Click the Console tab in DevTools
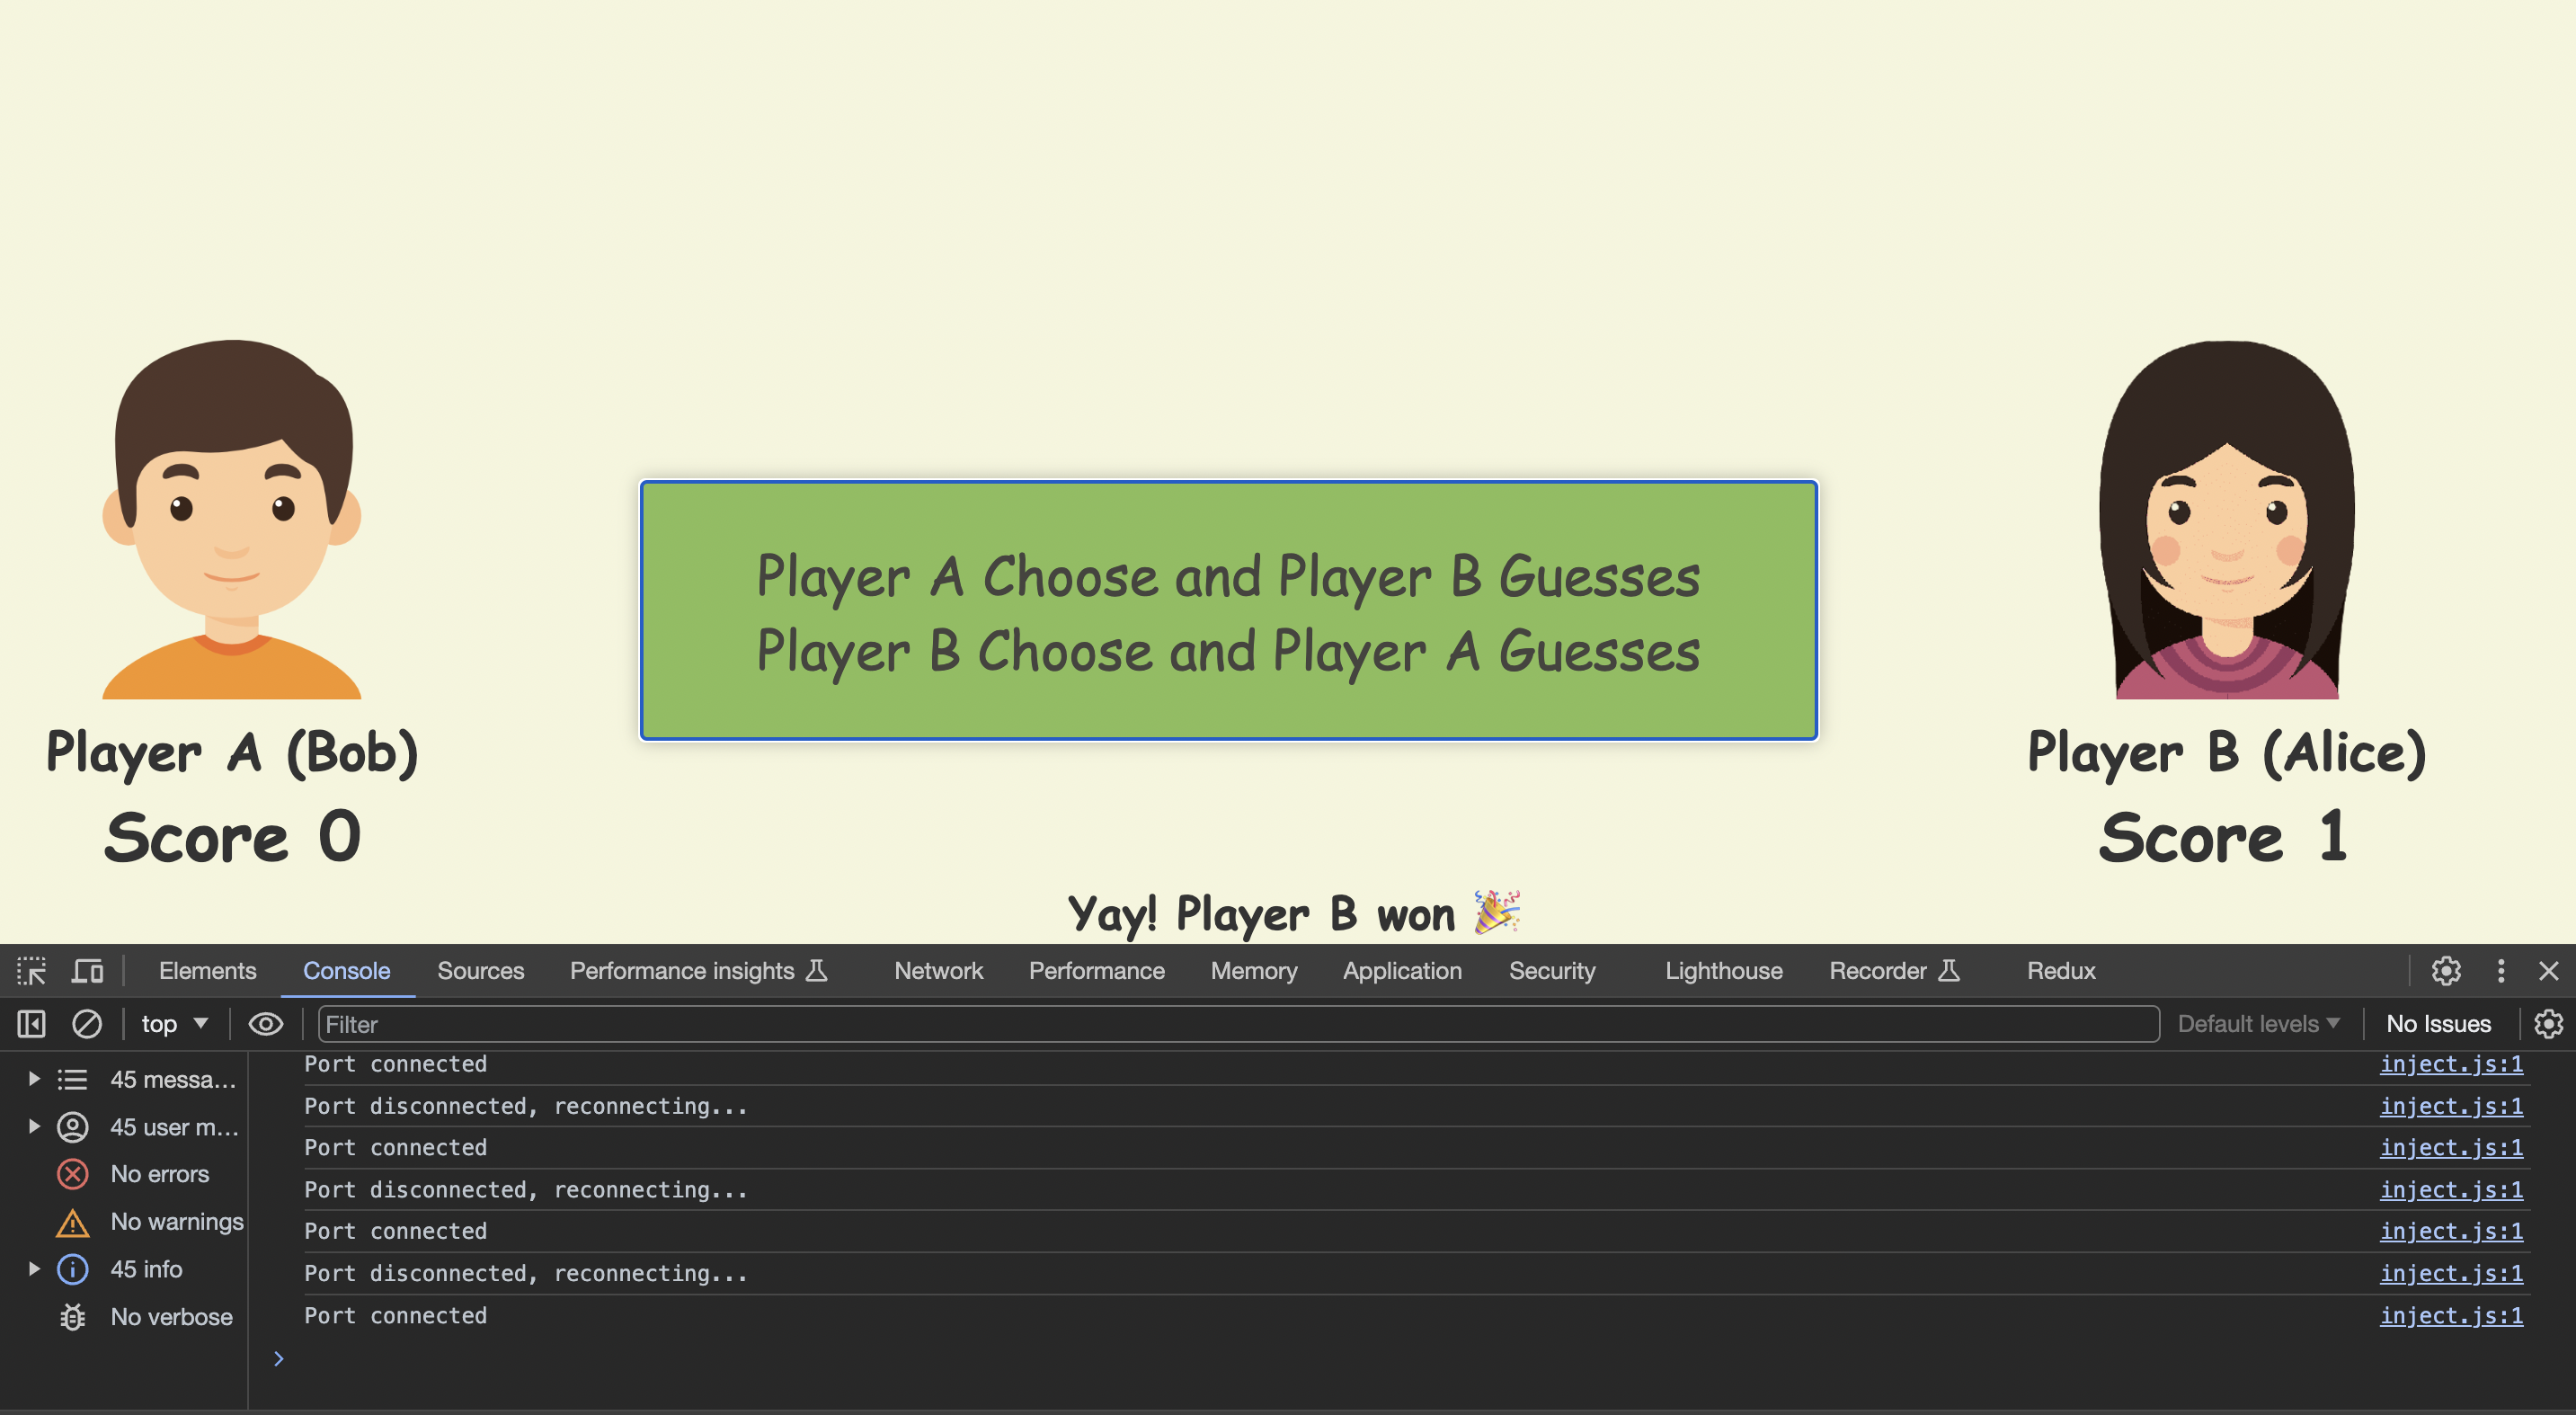The image size is (2576, 1415). click(345, 969)
